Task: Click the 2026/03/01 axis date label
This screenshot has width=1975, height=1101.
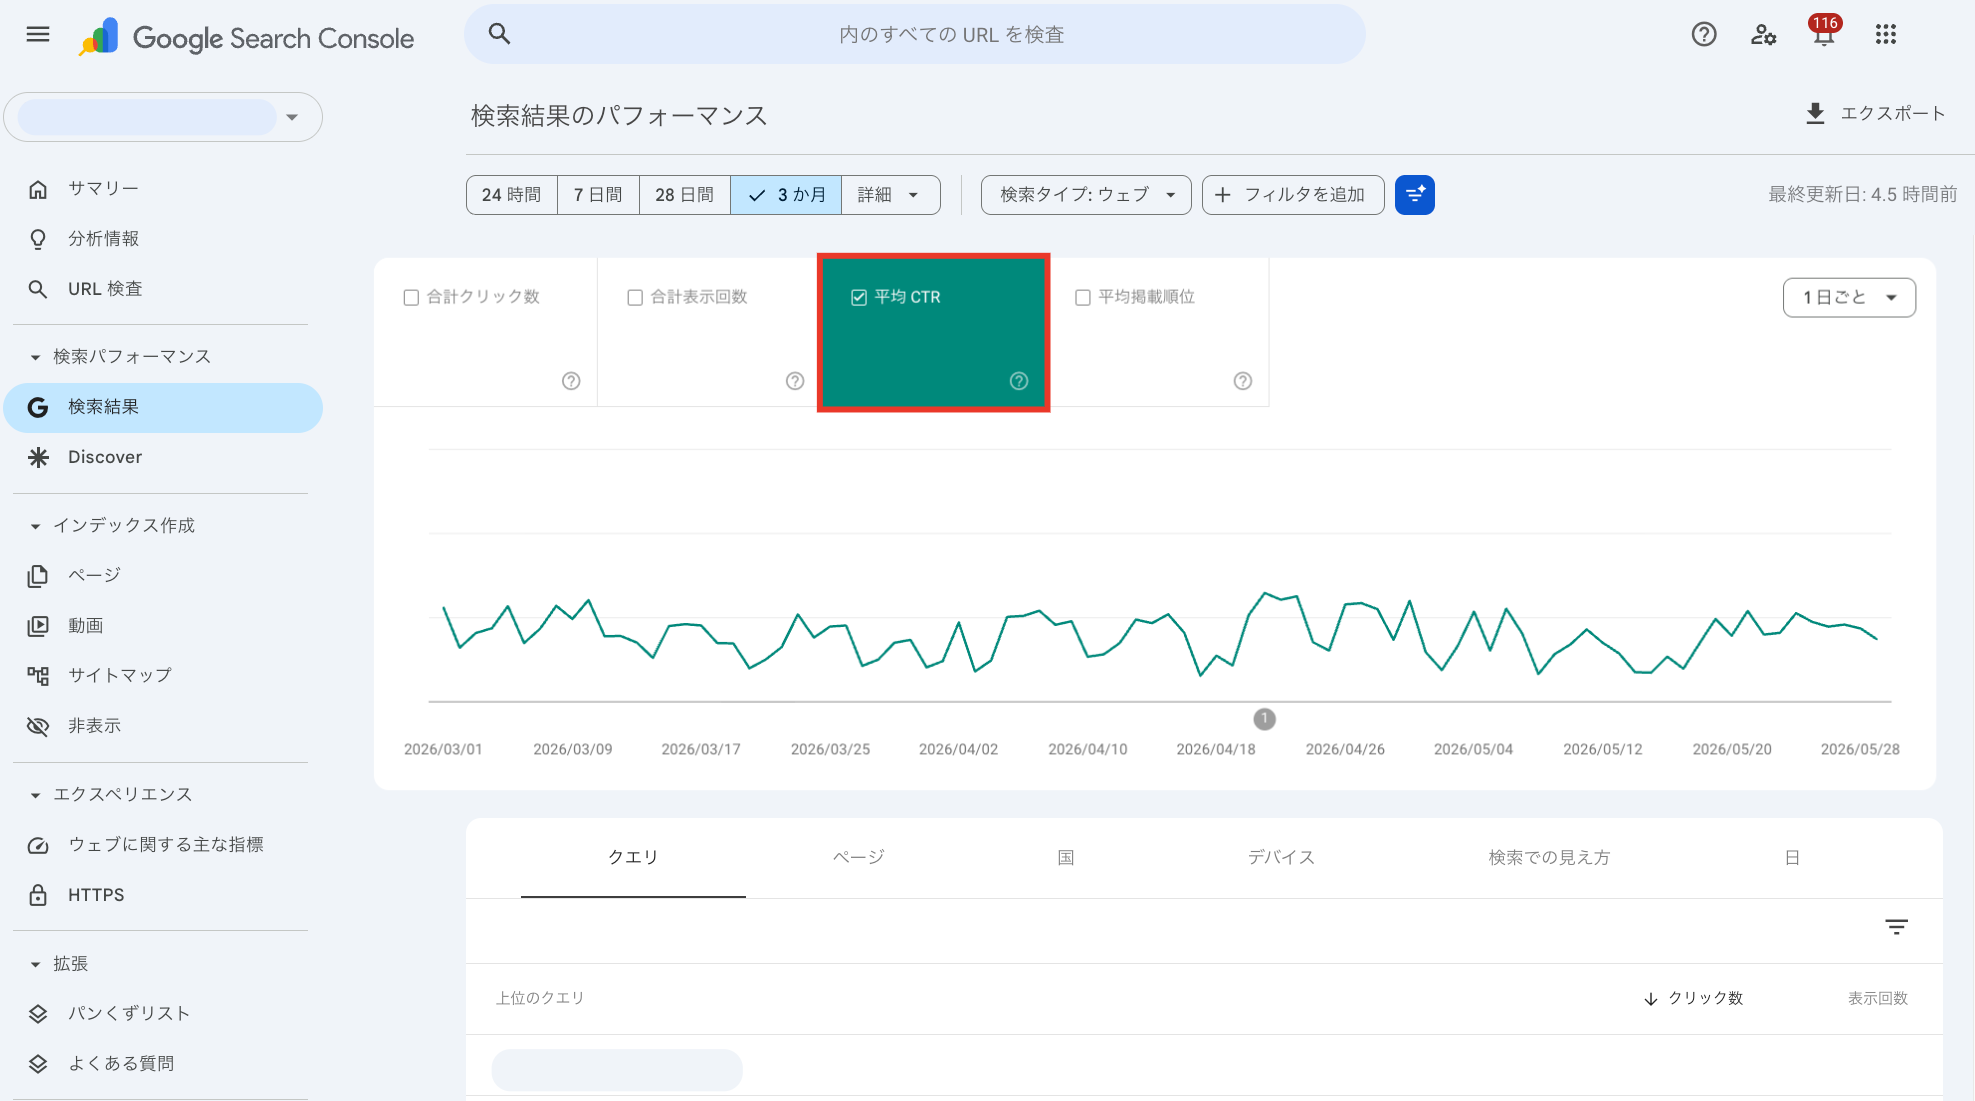Action: pyautogui.click(x=443, y=749)
